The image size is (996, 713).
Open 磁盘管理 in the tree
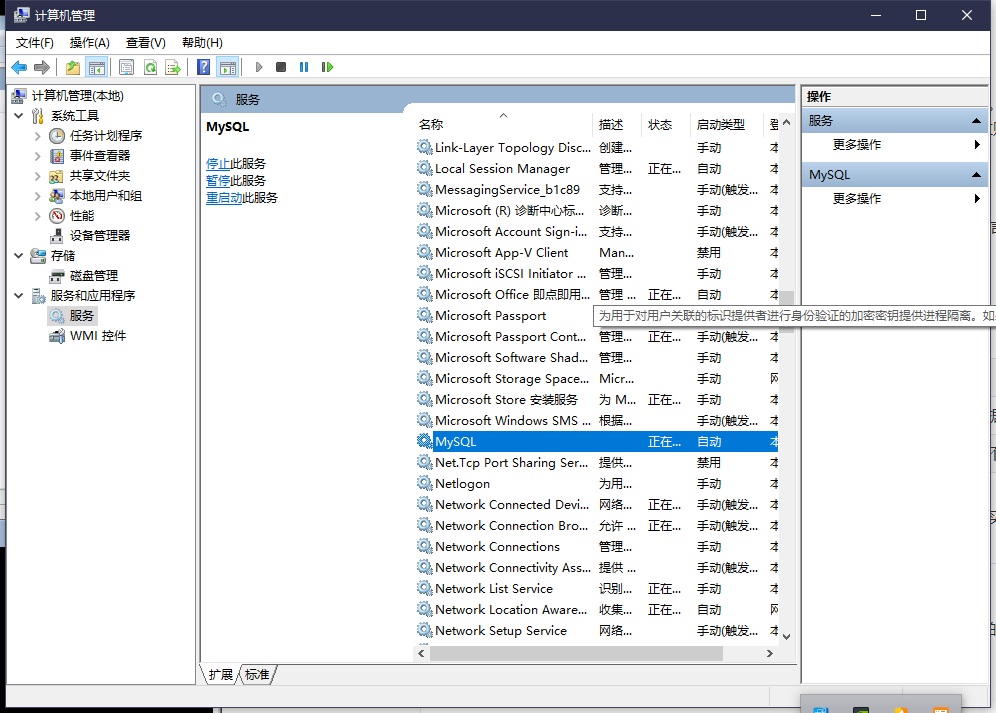(x=94, y=276)
